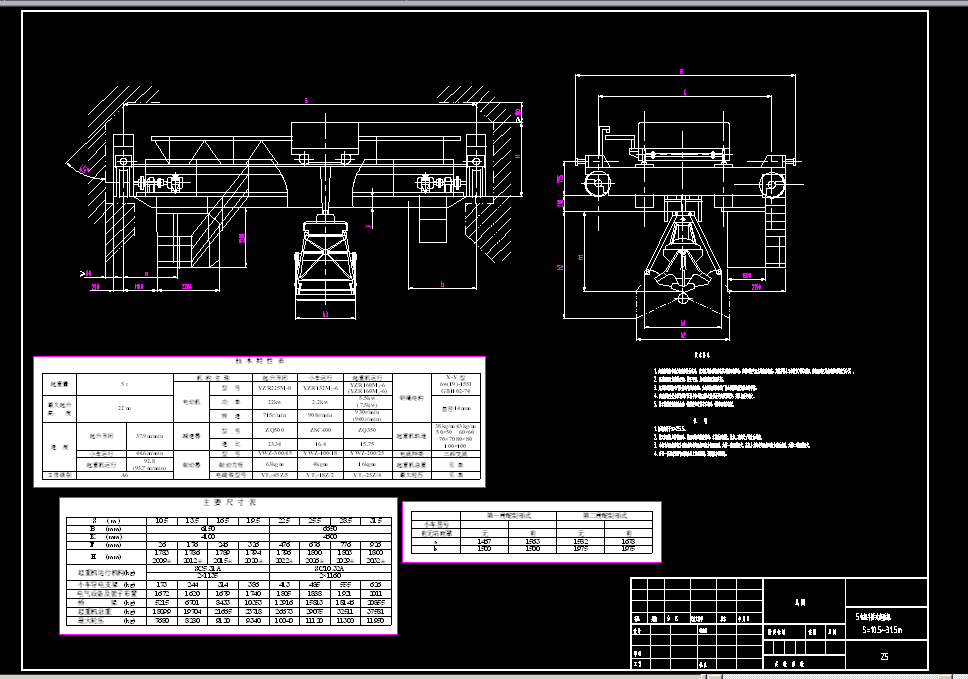Select the '254' dimension label in right view
The width and height of the screenshot is (968, 679).
(x=756, y=287)
